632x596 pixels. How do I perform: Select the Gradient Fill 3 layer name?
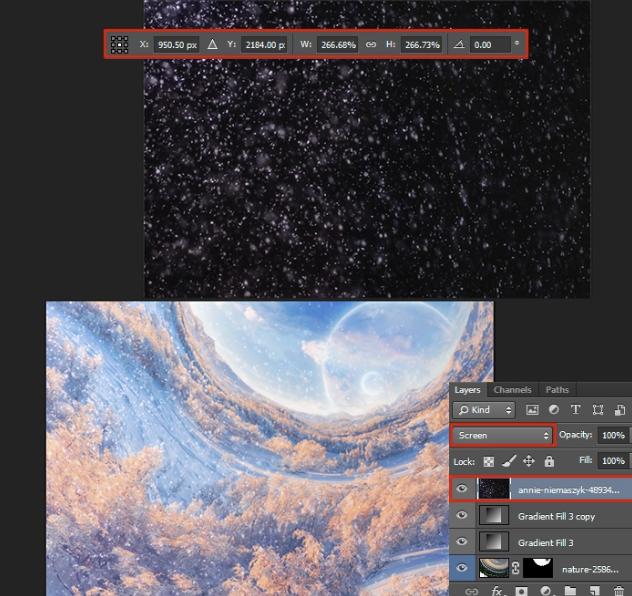545,543
